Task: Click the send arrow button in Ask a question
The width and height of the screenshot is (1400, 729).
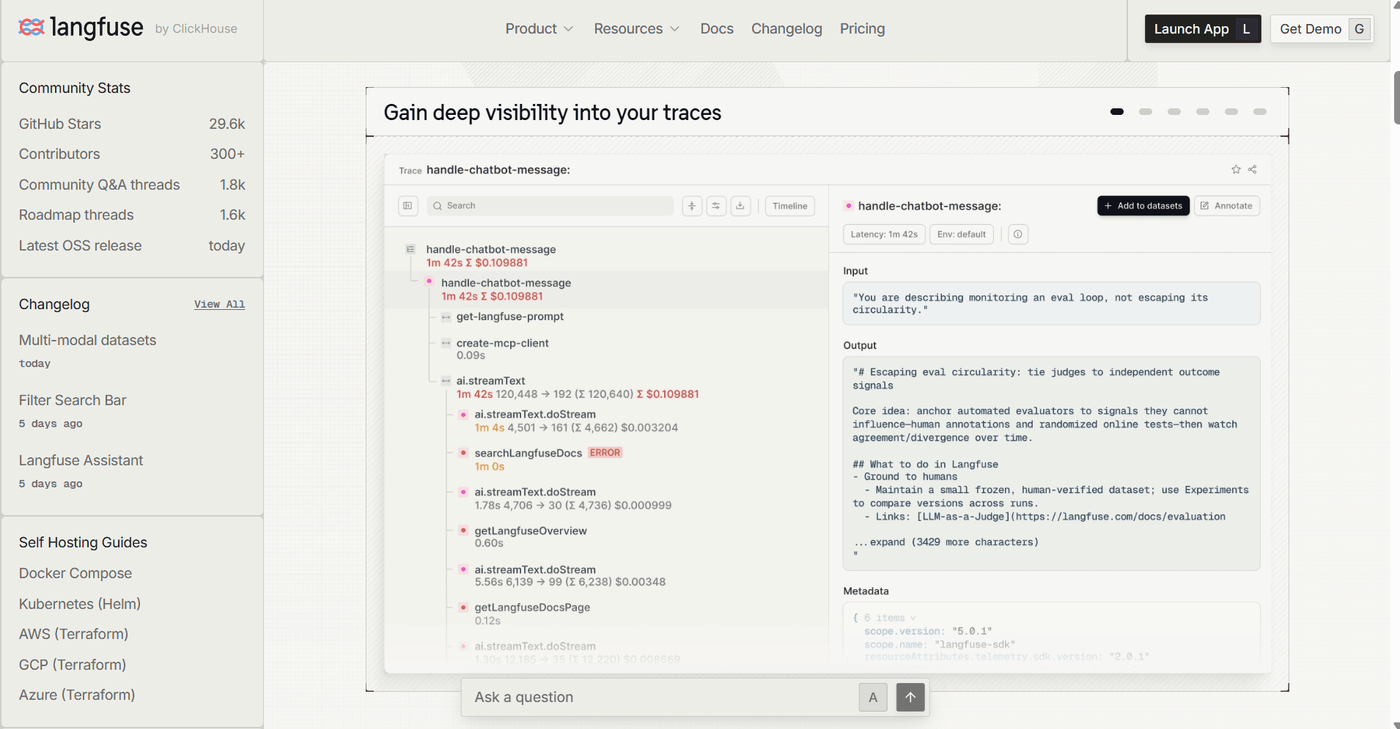Action: click(x=910, y=697)
